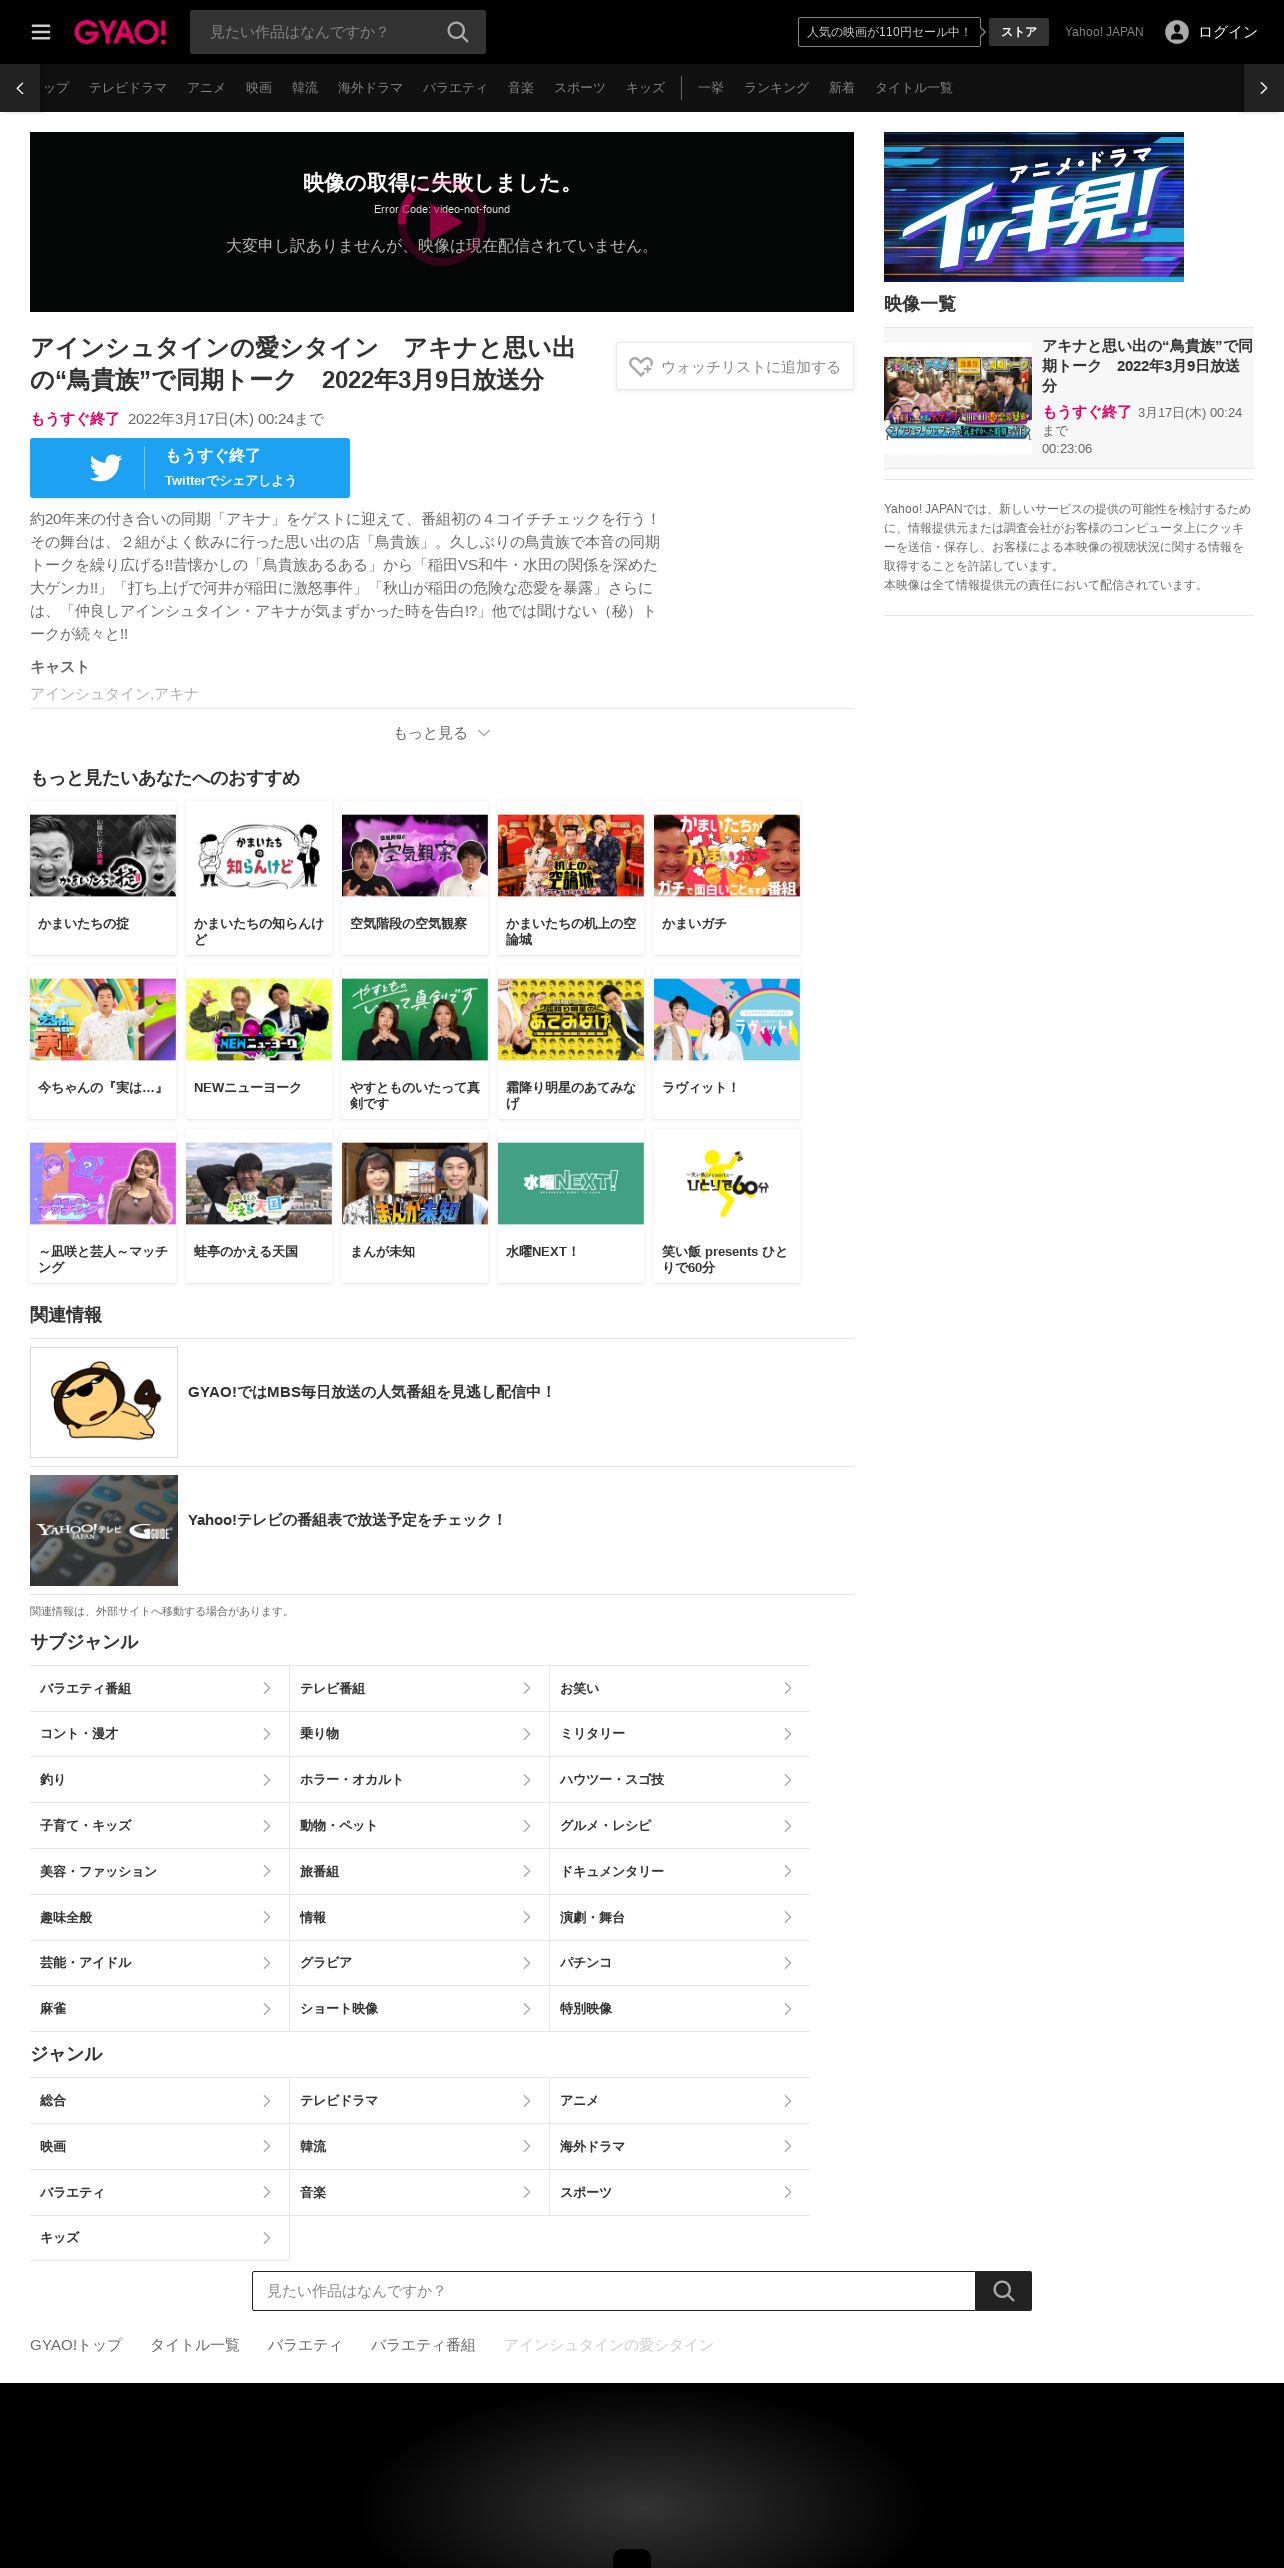Open 水曜NEXT！ recommendation thumbnail
The height and width of the screenshot is (2568, 1284).
tap(571, 1183)
